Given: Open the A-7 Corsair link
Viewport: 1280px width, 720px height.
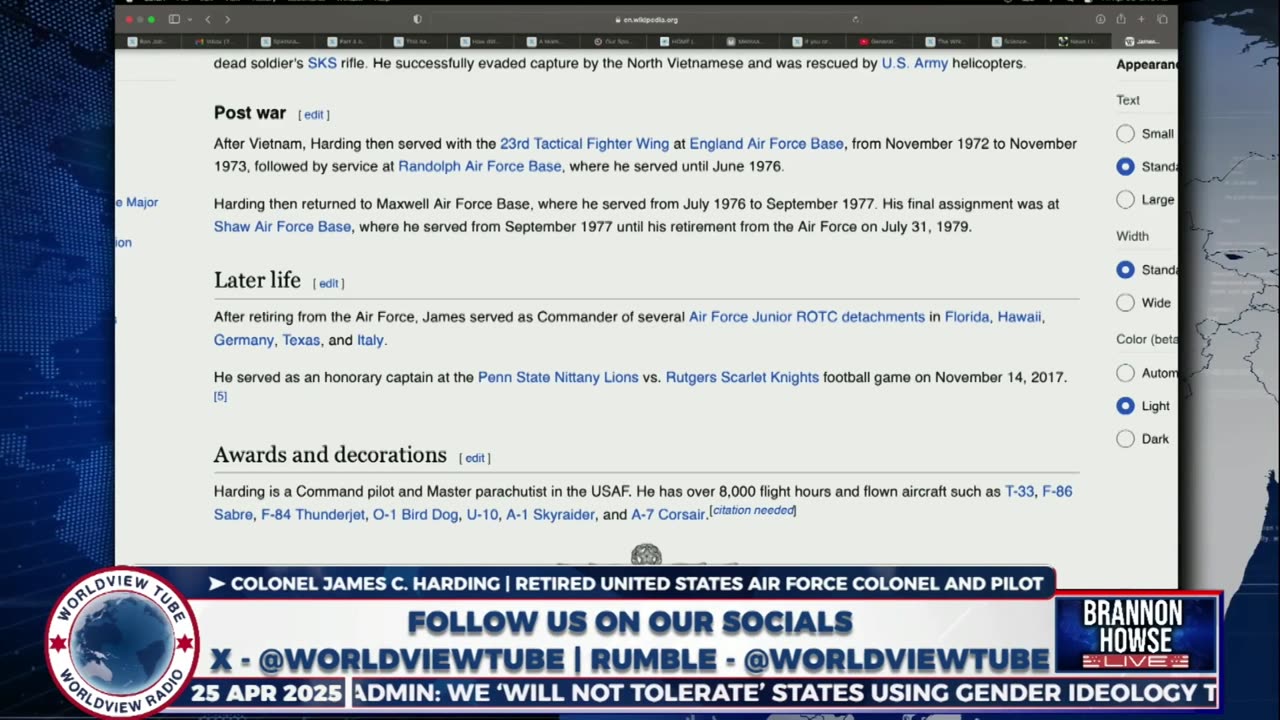Looking at the screenshot, I should tap(668, 515).
